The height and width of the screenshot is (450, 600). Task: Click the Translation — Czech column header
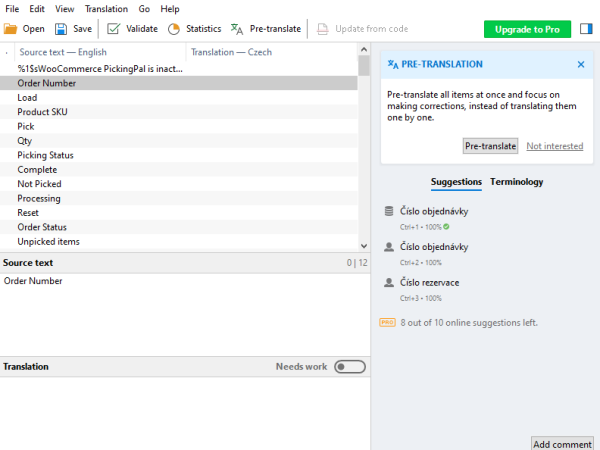[232, 52]
